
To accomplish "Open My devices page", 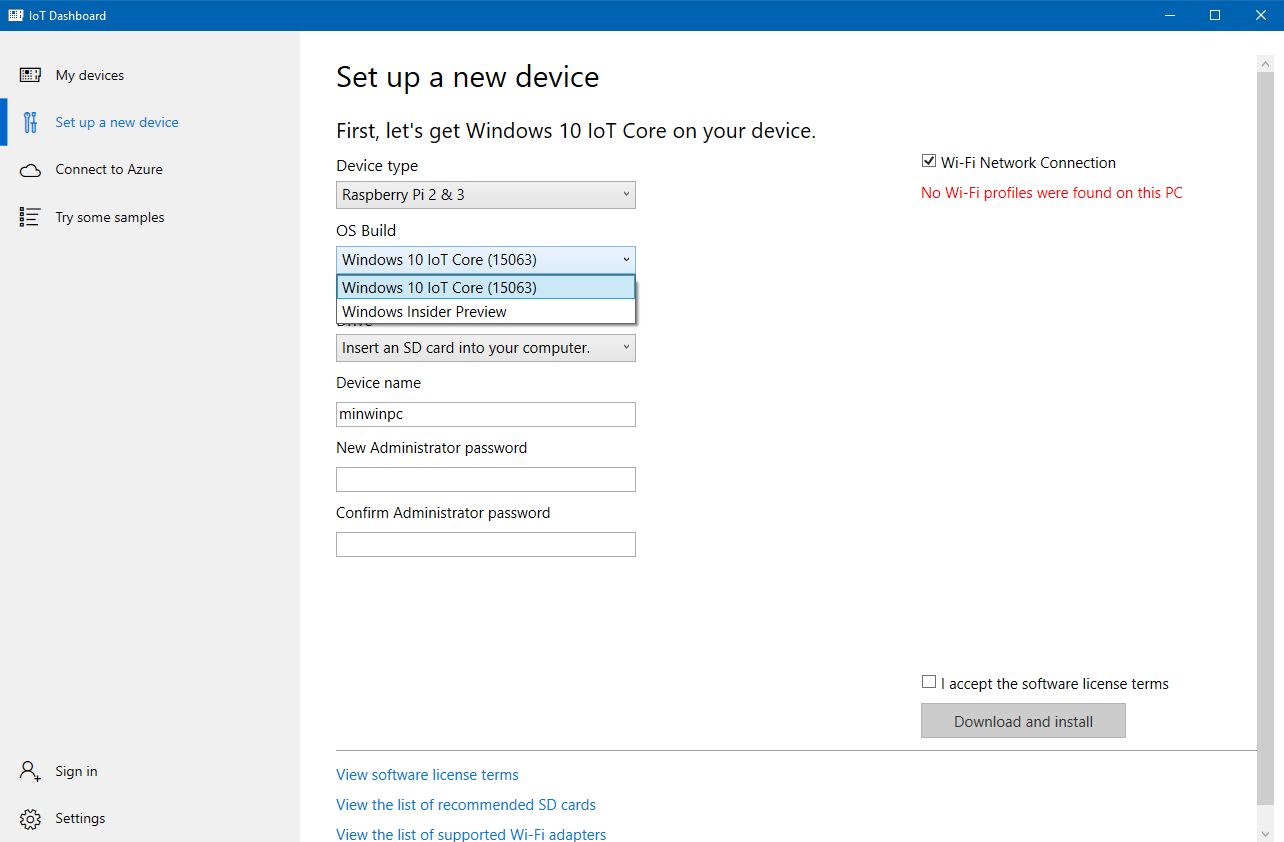I will click(x=150, y=75).
